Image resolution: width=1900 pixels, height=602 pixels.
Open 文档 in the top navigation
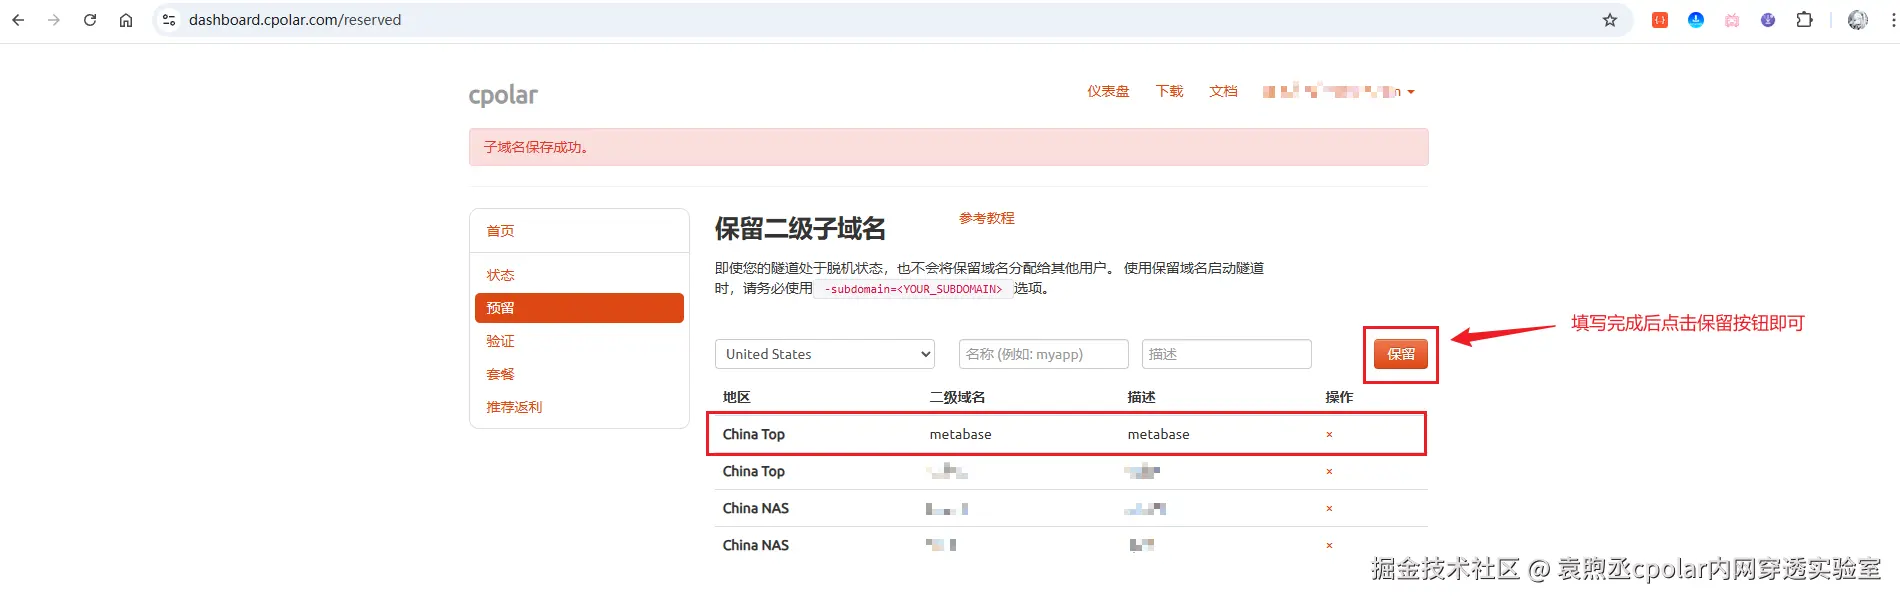pyautogui.click(x=1223, y=91)
